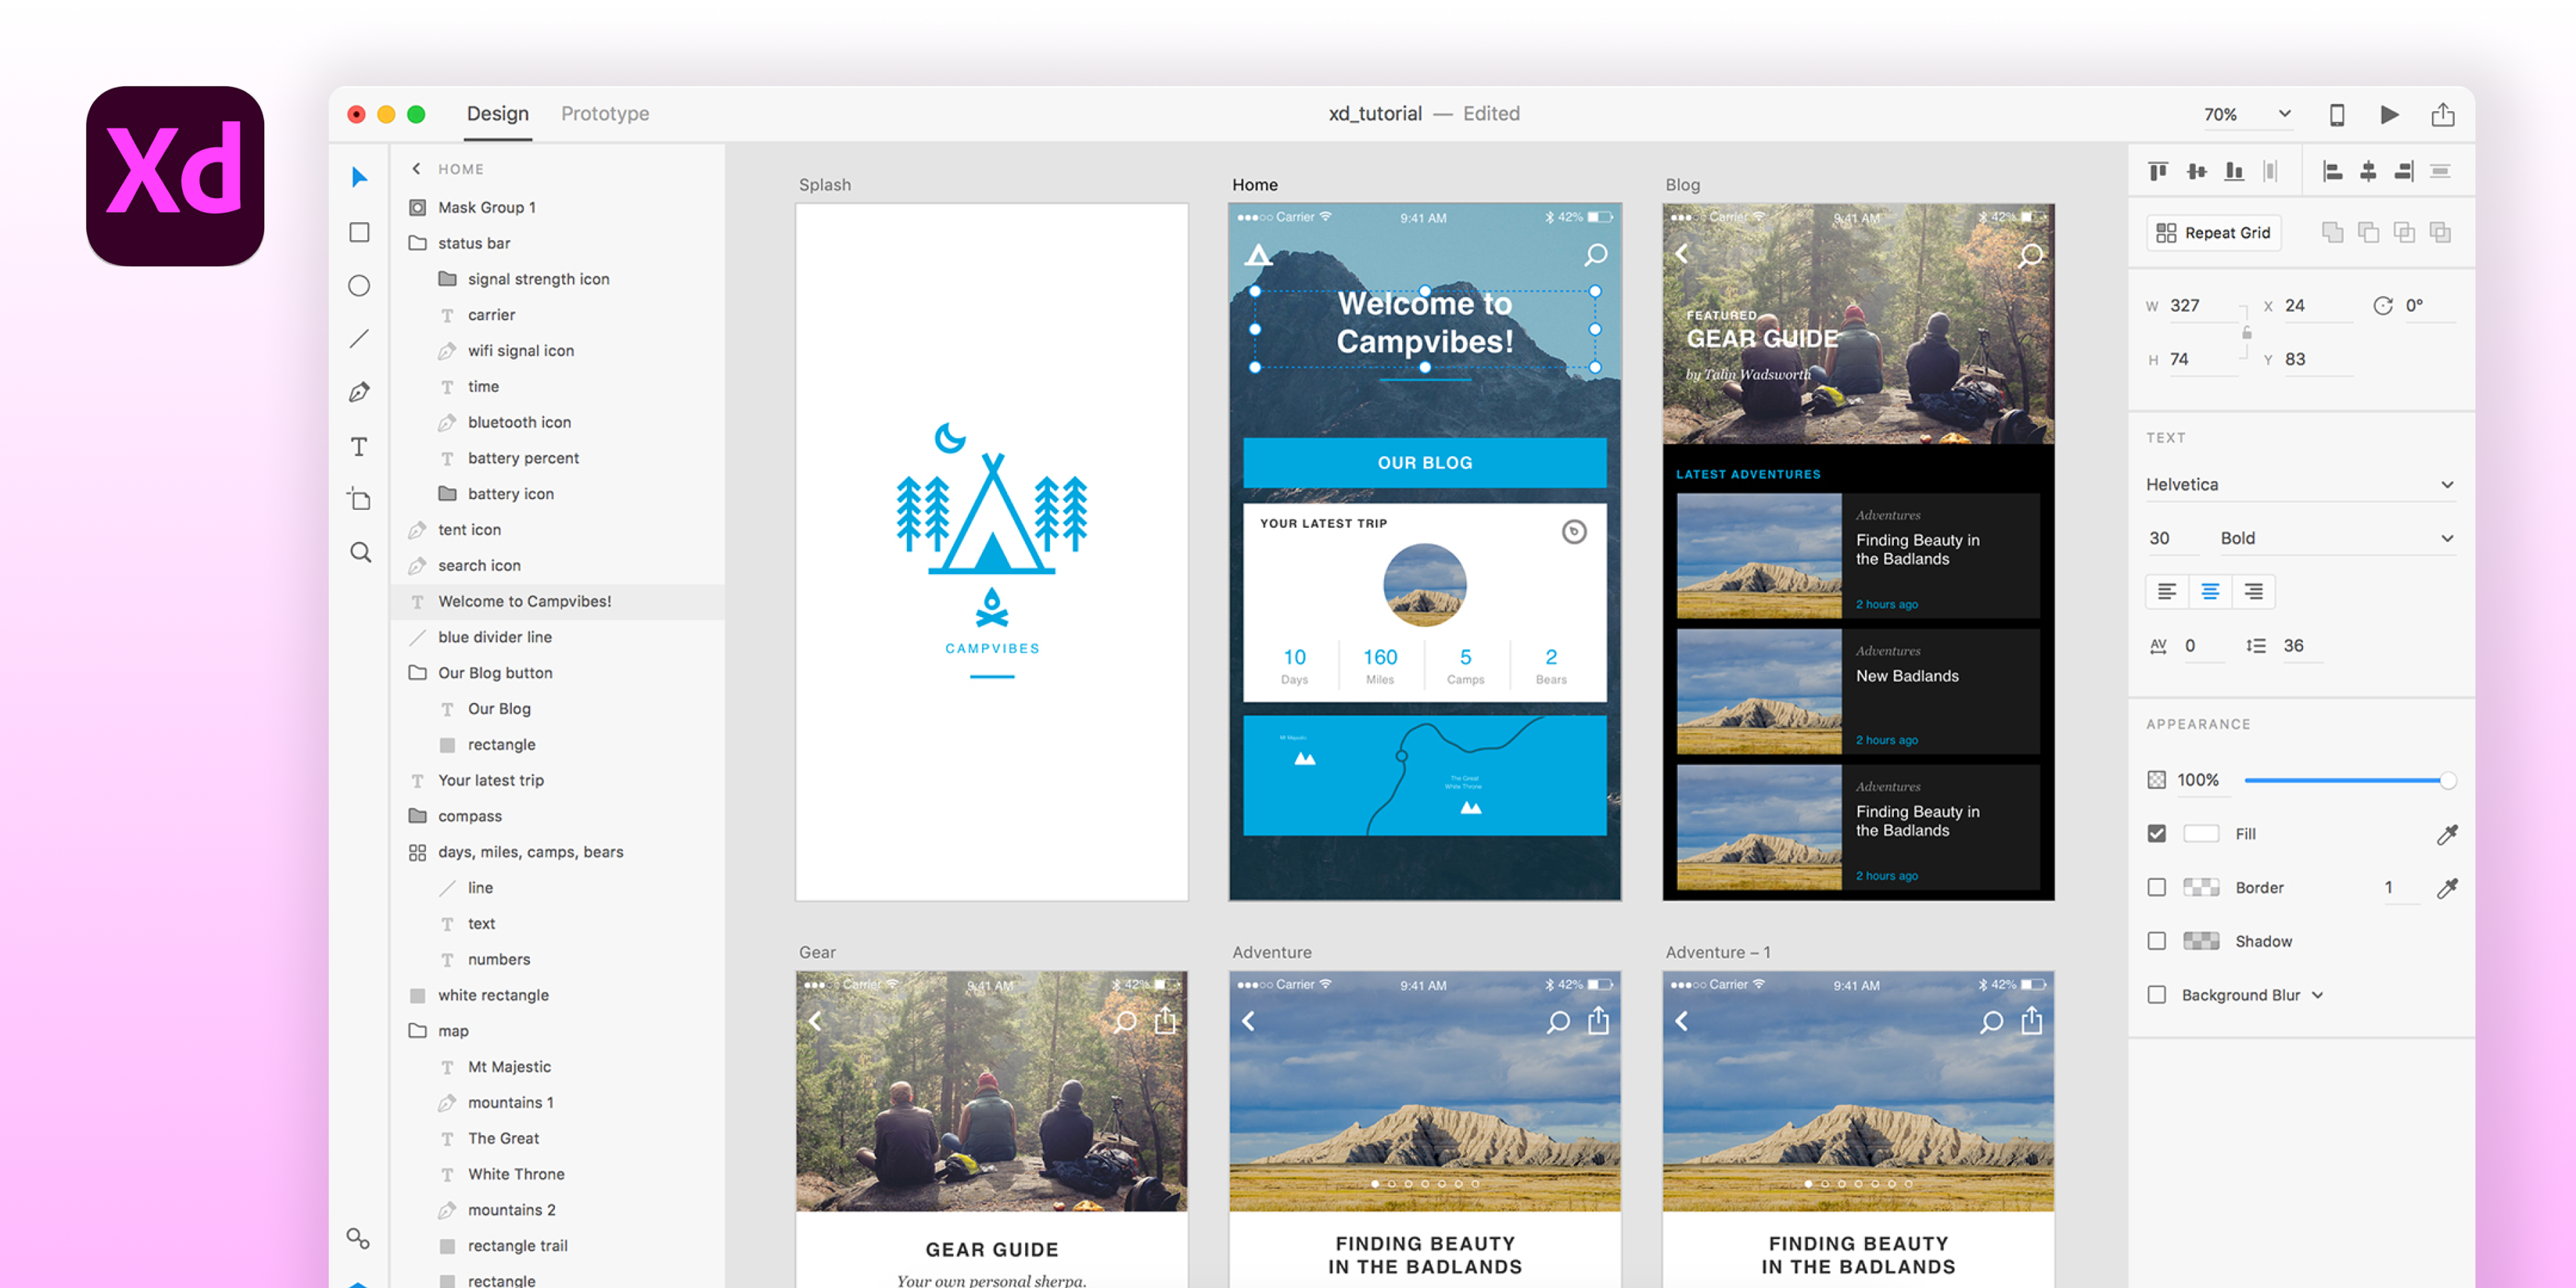Align selection to right edge
This screenshot has width=2576, height=1288.
(2405, 172)
